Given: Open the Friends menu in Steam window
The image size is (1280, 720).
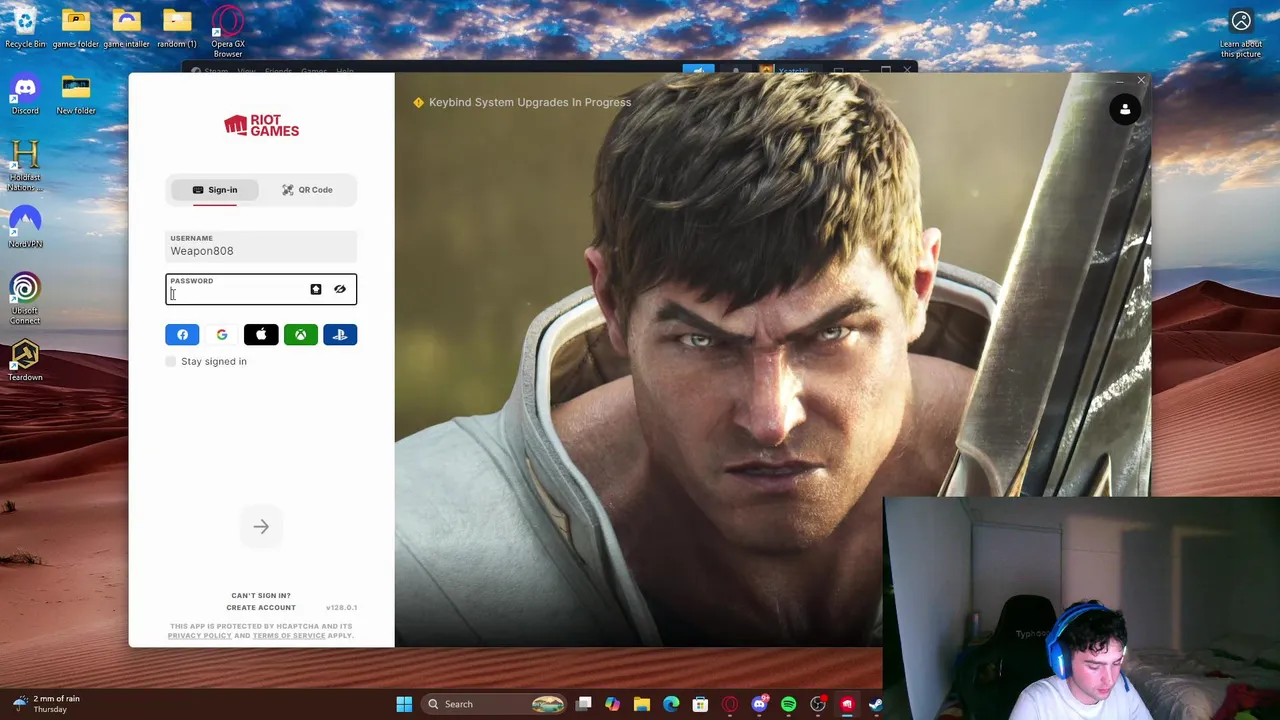Looking at the screenshot, I should (278, 71).
